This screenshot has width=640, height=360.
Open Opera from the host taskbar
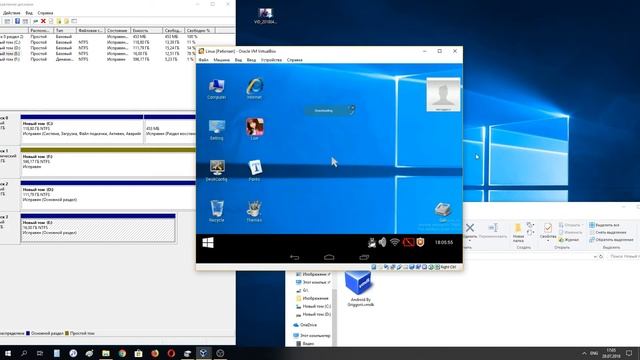pos(171,353)
